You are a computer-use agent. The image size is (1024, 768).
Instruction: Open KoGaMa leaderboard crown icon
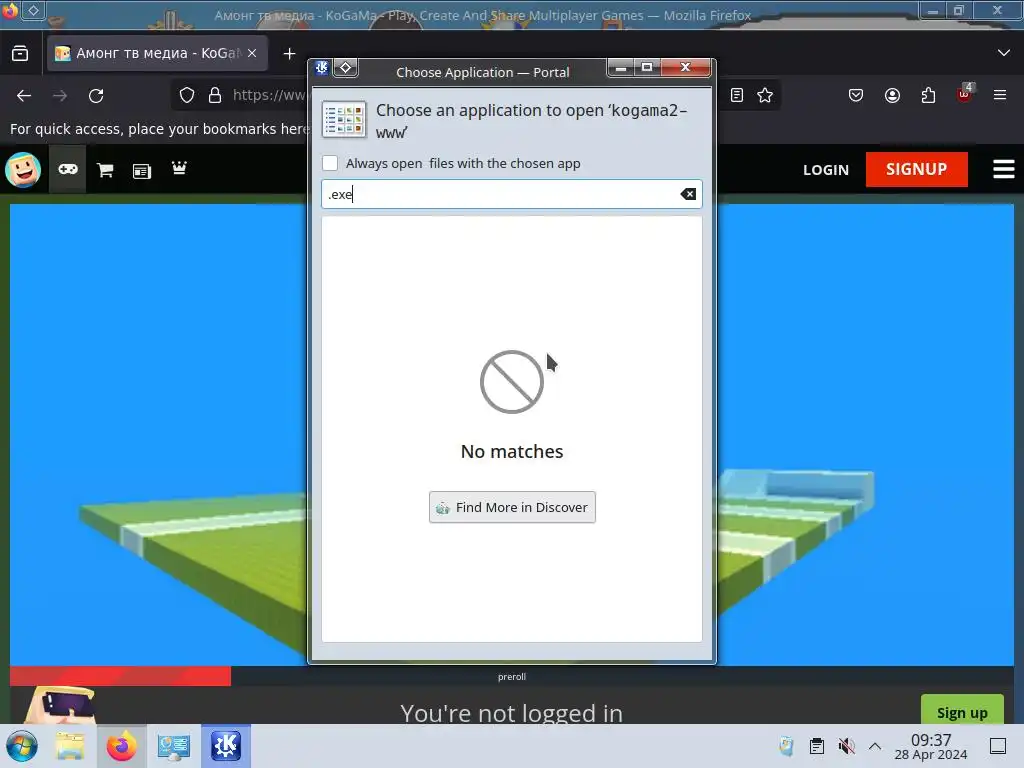tap(179, 168)
